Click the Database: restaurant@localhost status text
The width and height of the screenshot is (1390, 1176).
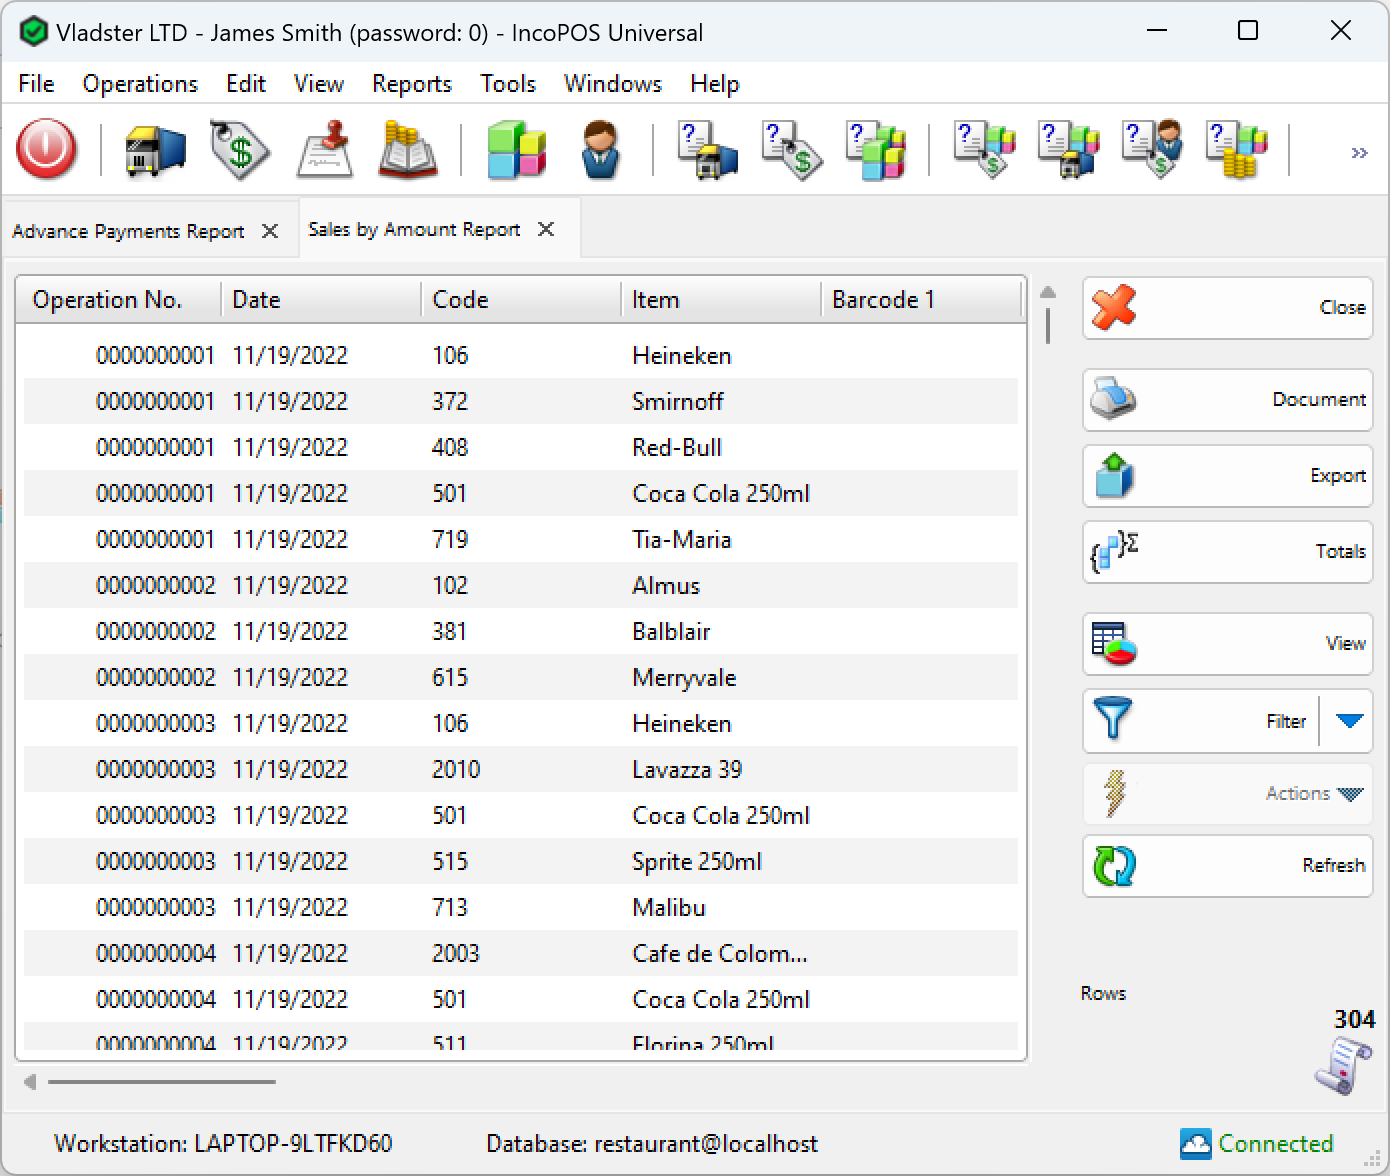[x=652, y=1144]
